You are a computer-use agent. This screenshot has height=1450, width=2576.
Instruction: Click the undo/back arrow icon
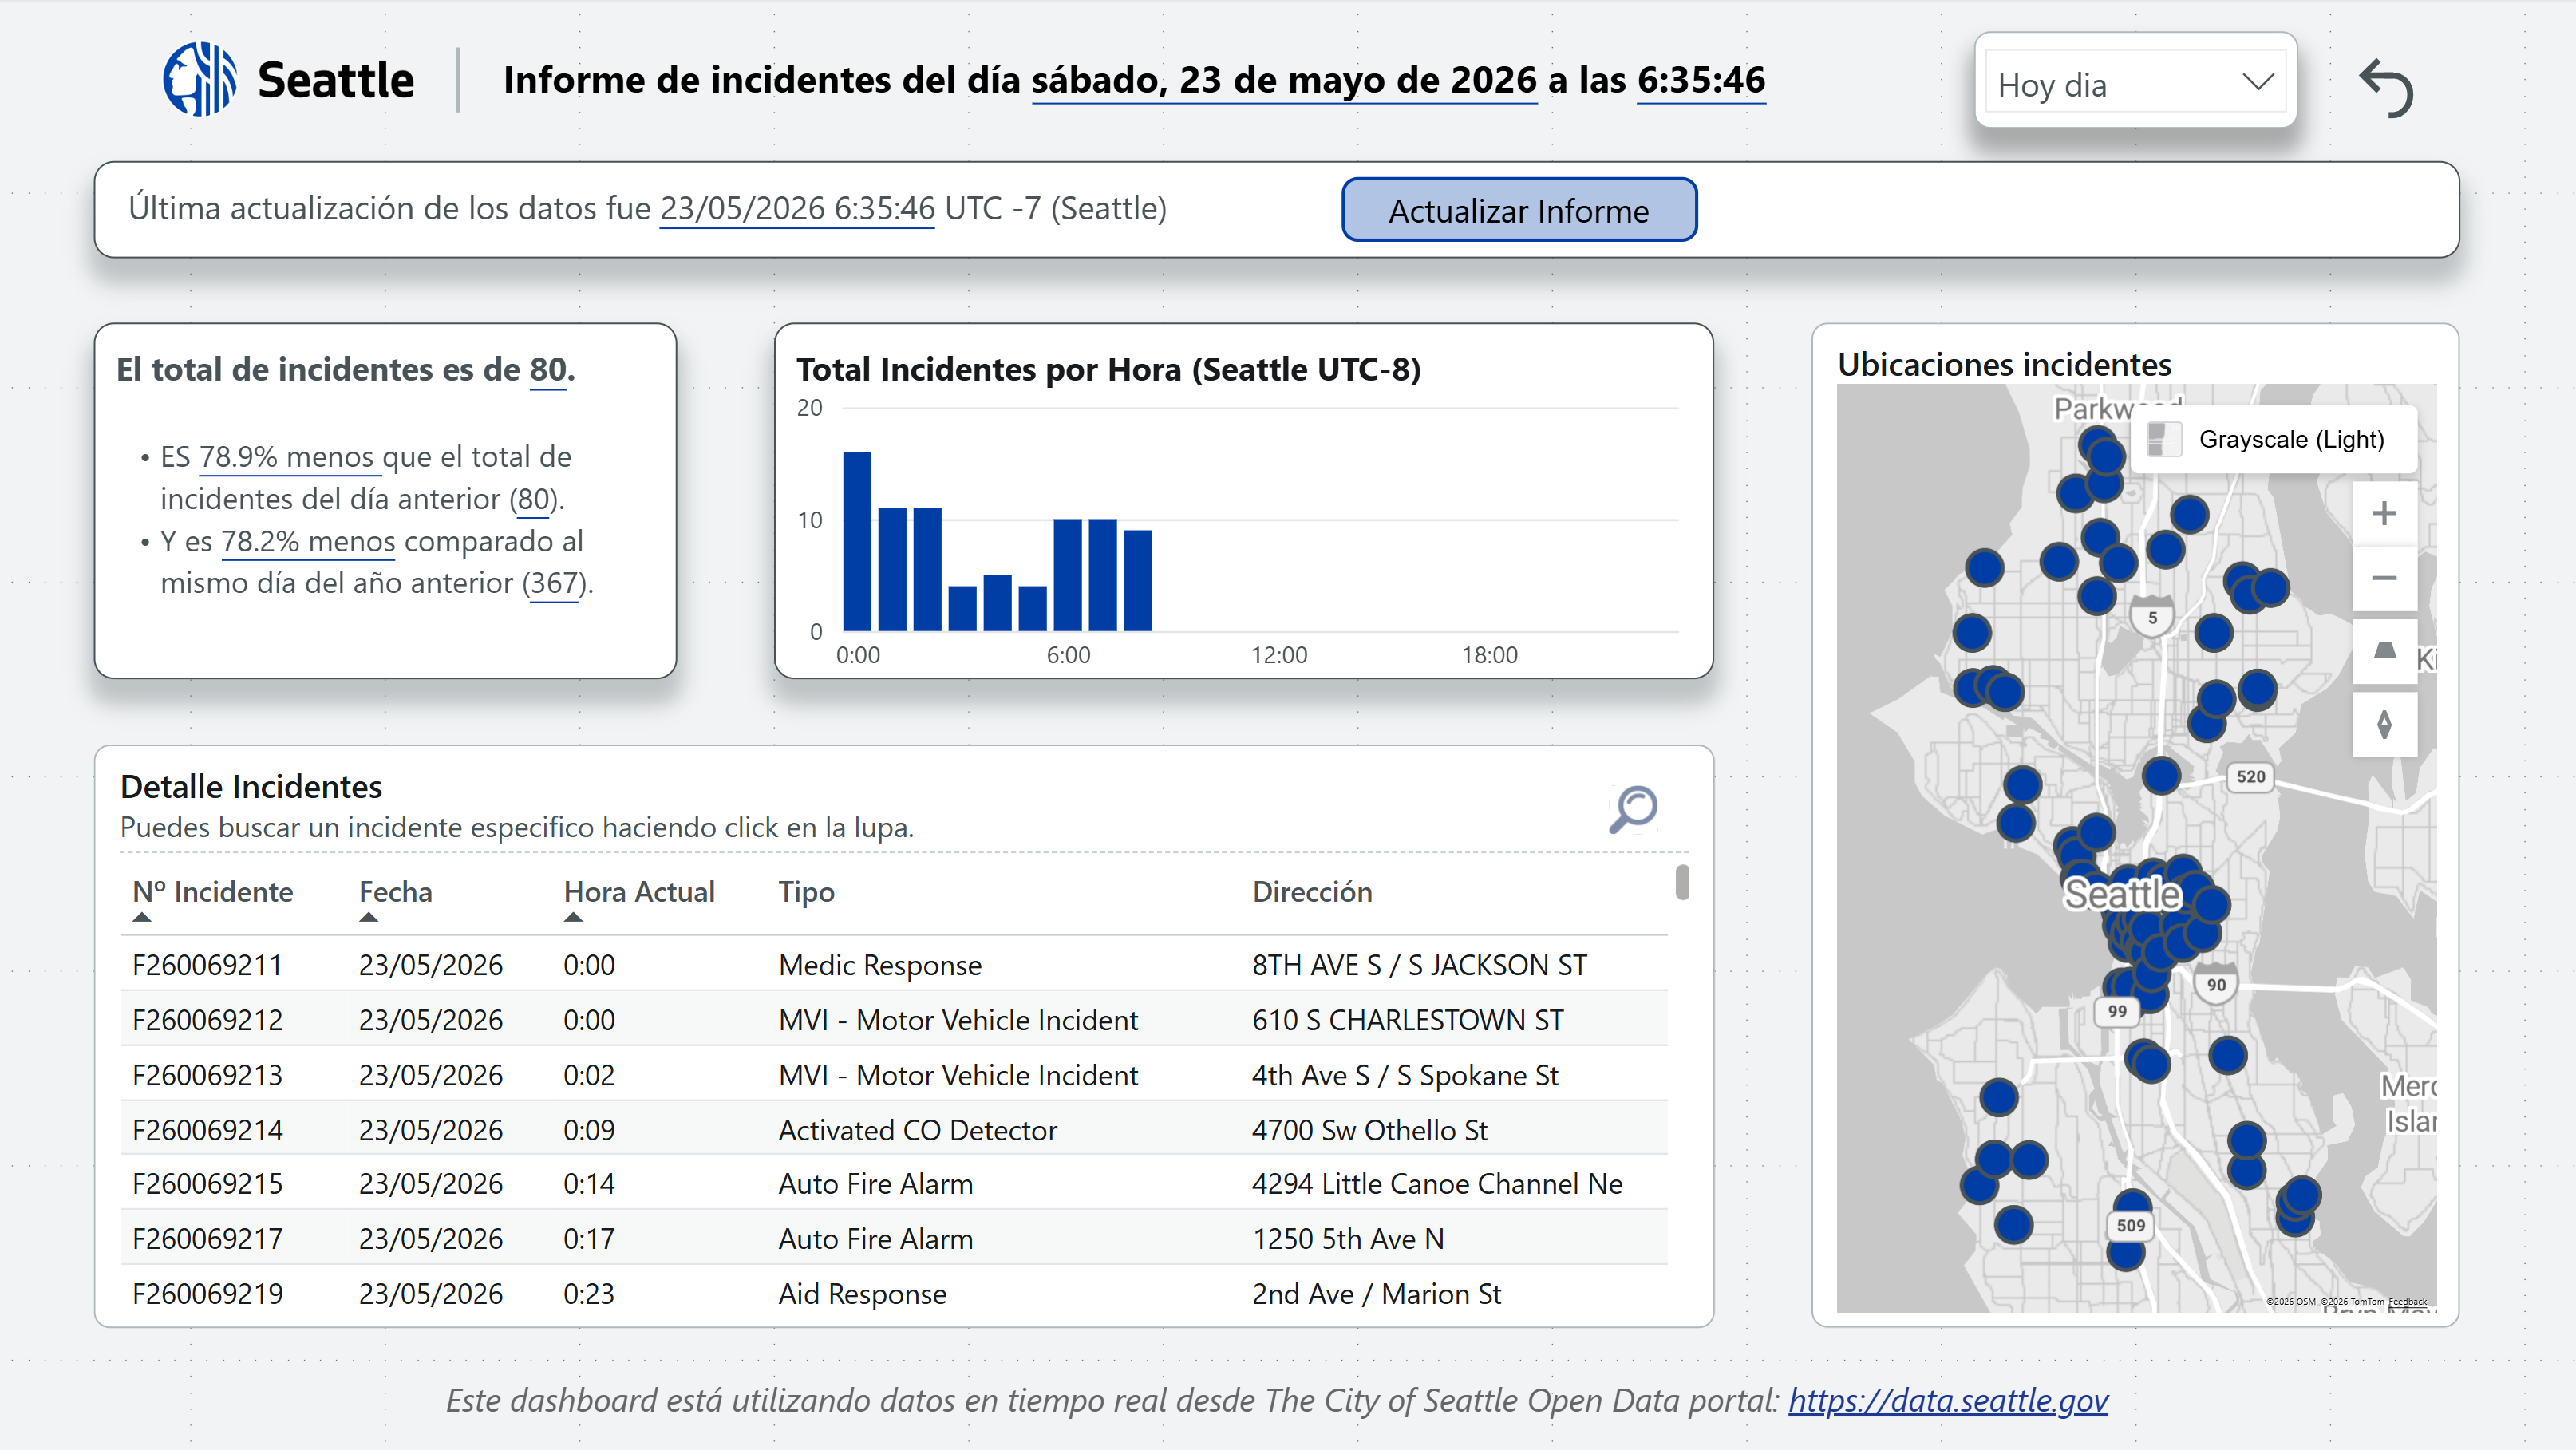click(x=2386, y=87)
